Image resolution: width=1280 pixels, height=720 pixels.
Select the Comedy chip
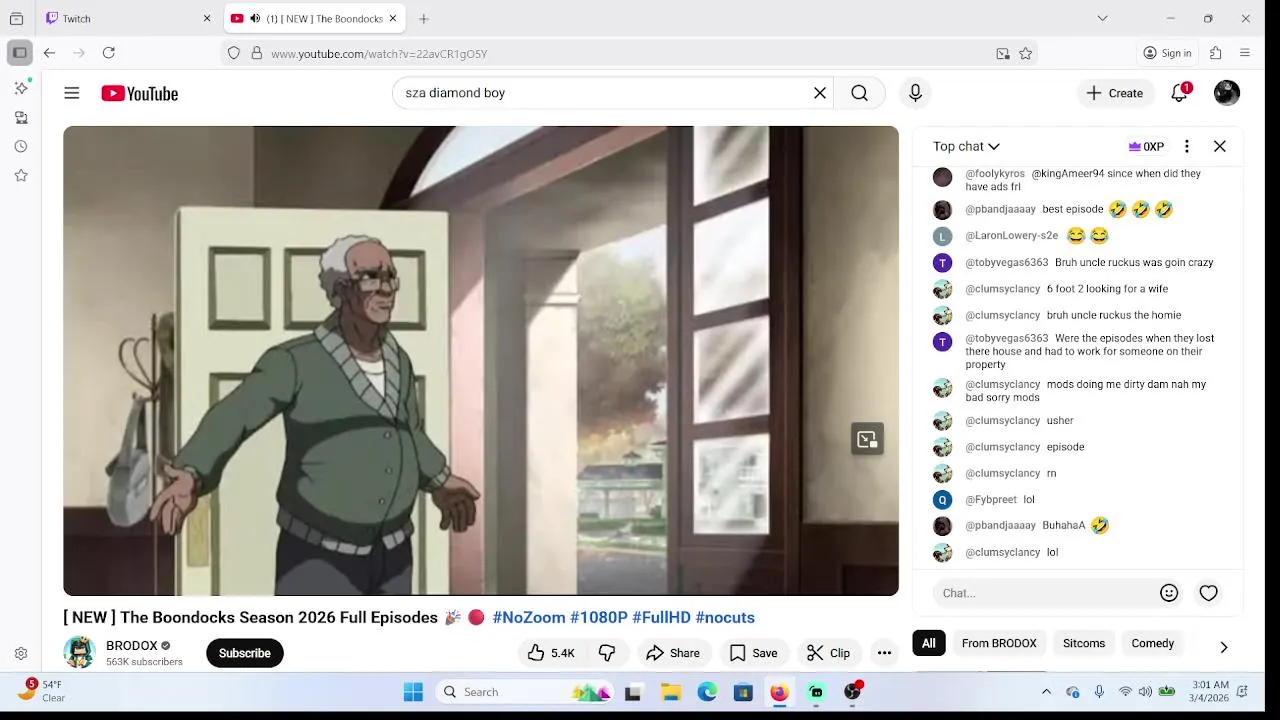(x=1153, y=643)
